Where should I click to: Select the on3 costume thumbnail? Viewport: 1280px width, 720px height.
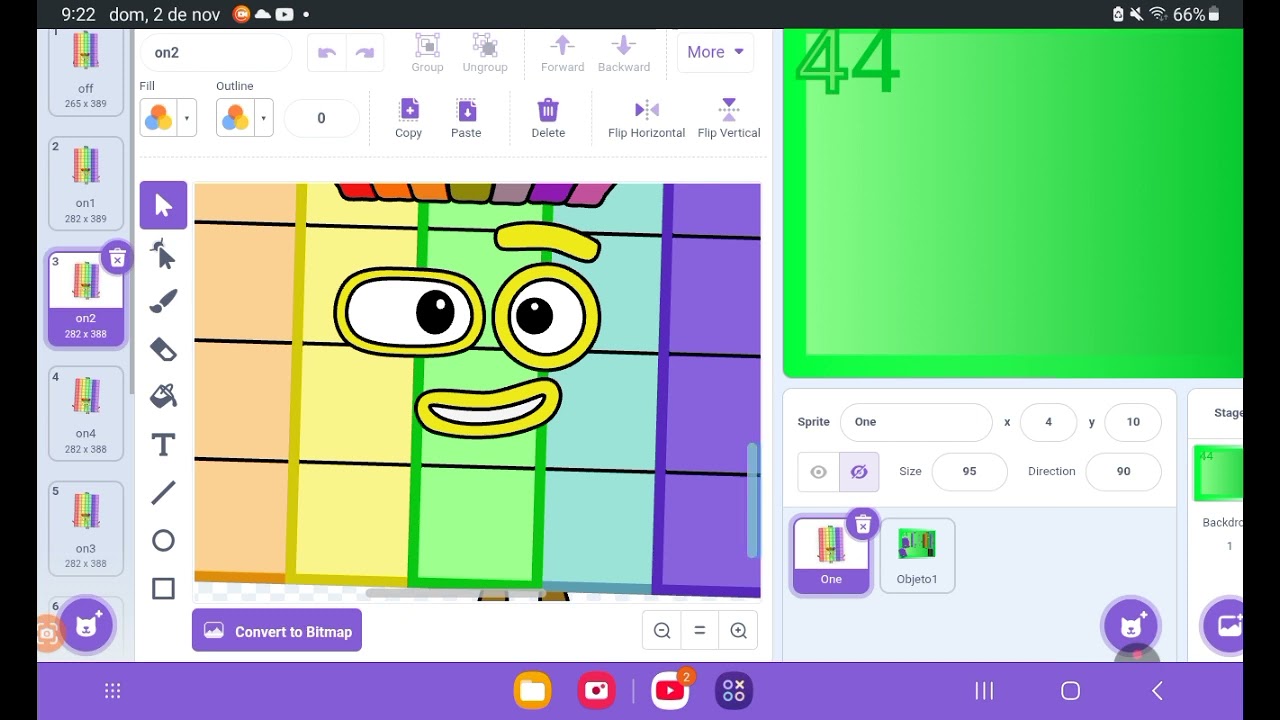click(86, 527)
